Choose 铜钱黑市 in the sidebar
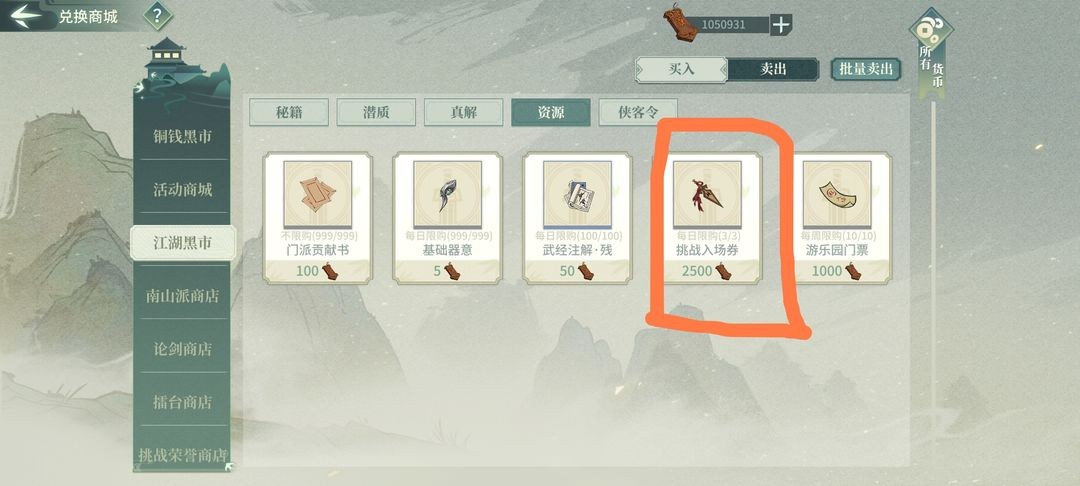 tap(182, 136)
